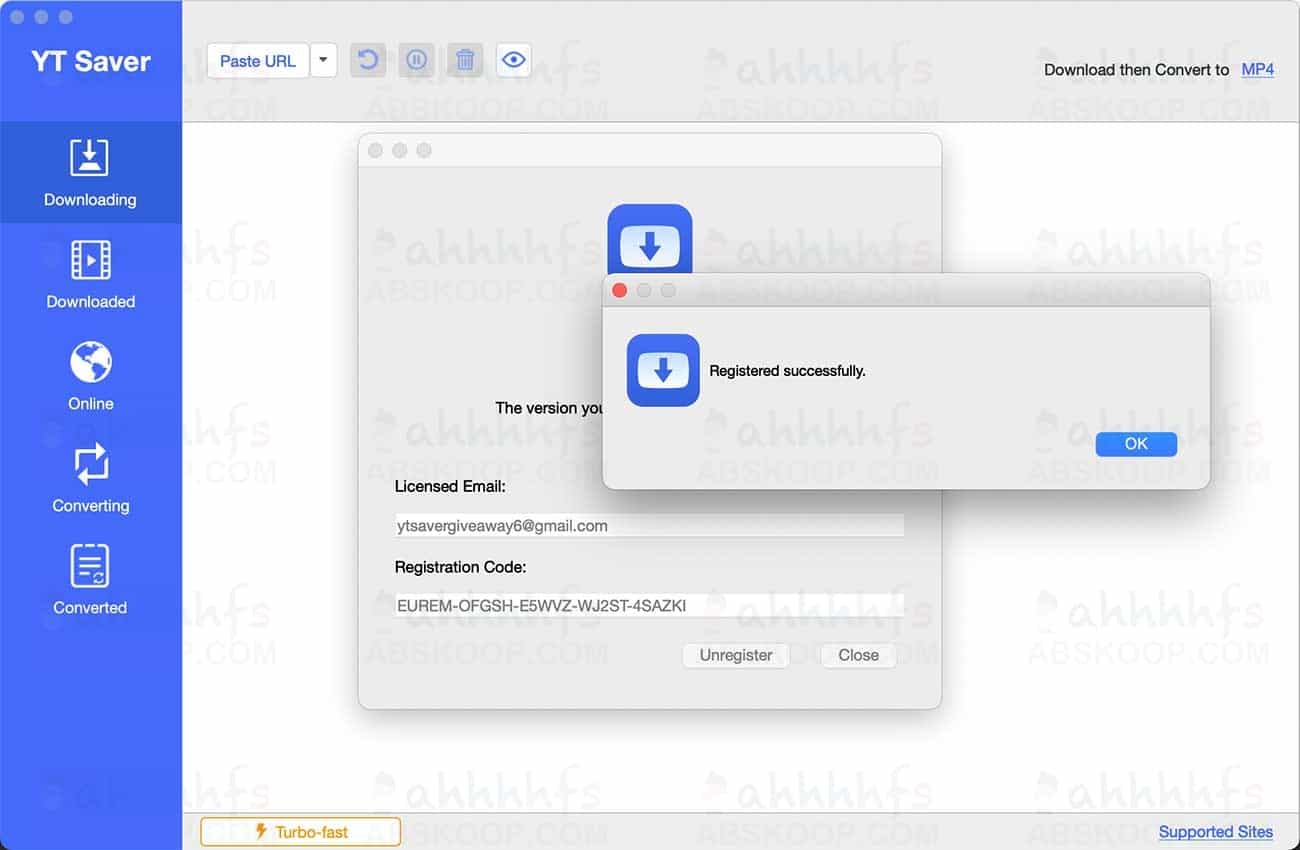Open the Downloaded section in sidebar
The height and width of the screenshot is (850, 1300).
click(x=90, y=274)
